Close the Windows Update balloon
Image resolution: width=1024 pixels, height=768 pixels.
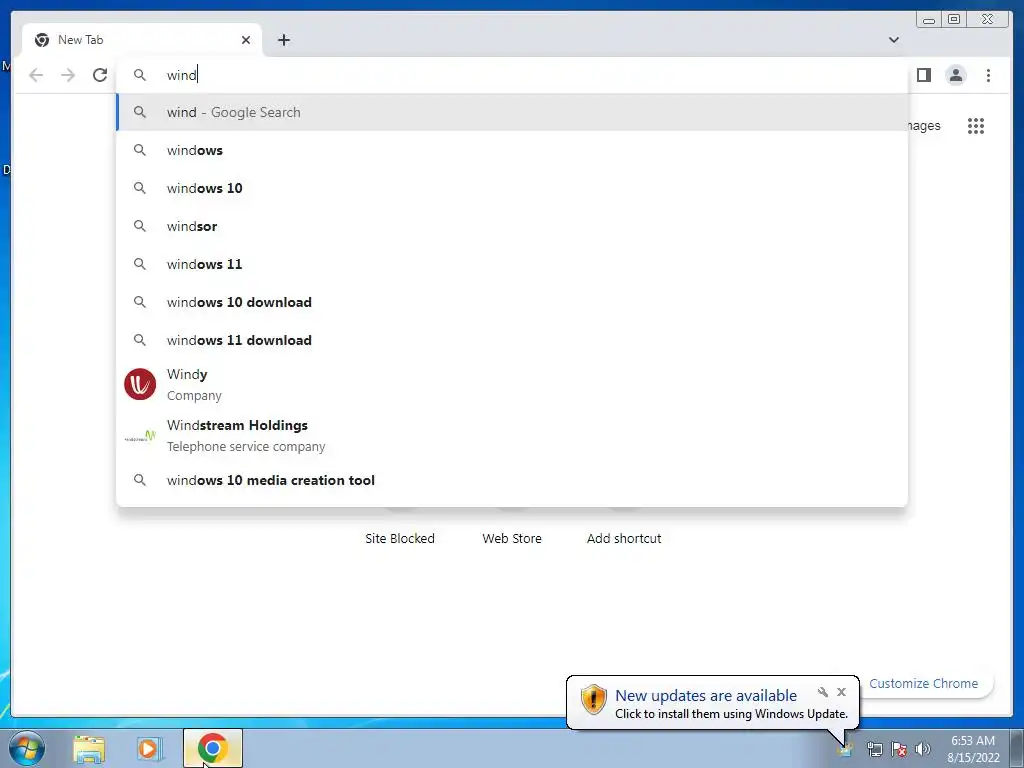(841, 692)
